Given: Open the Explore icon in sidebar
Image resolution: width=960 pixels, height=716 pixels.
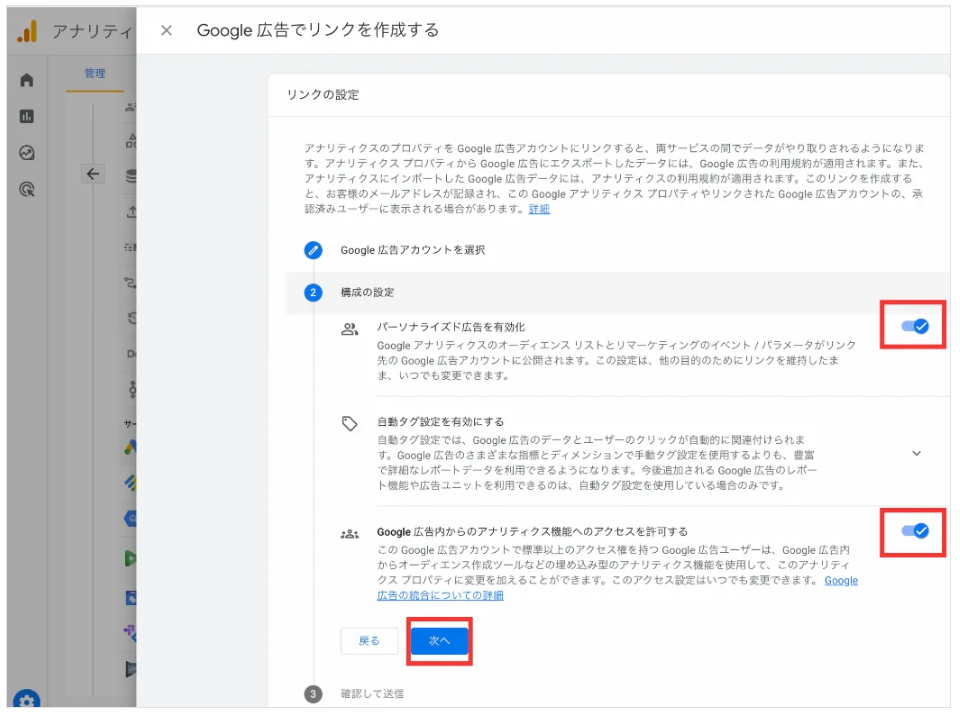Looking at the screenshot, I should 27,153.
